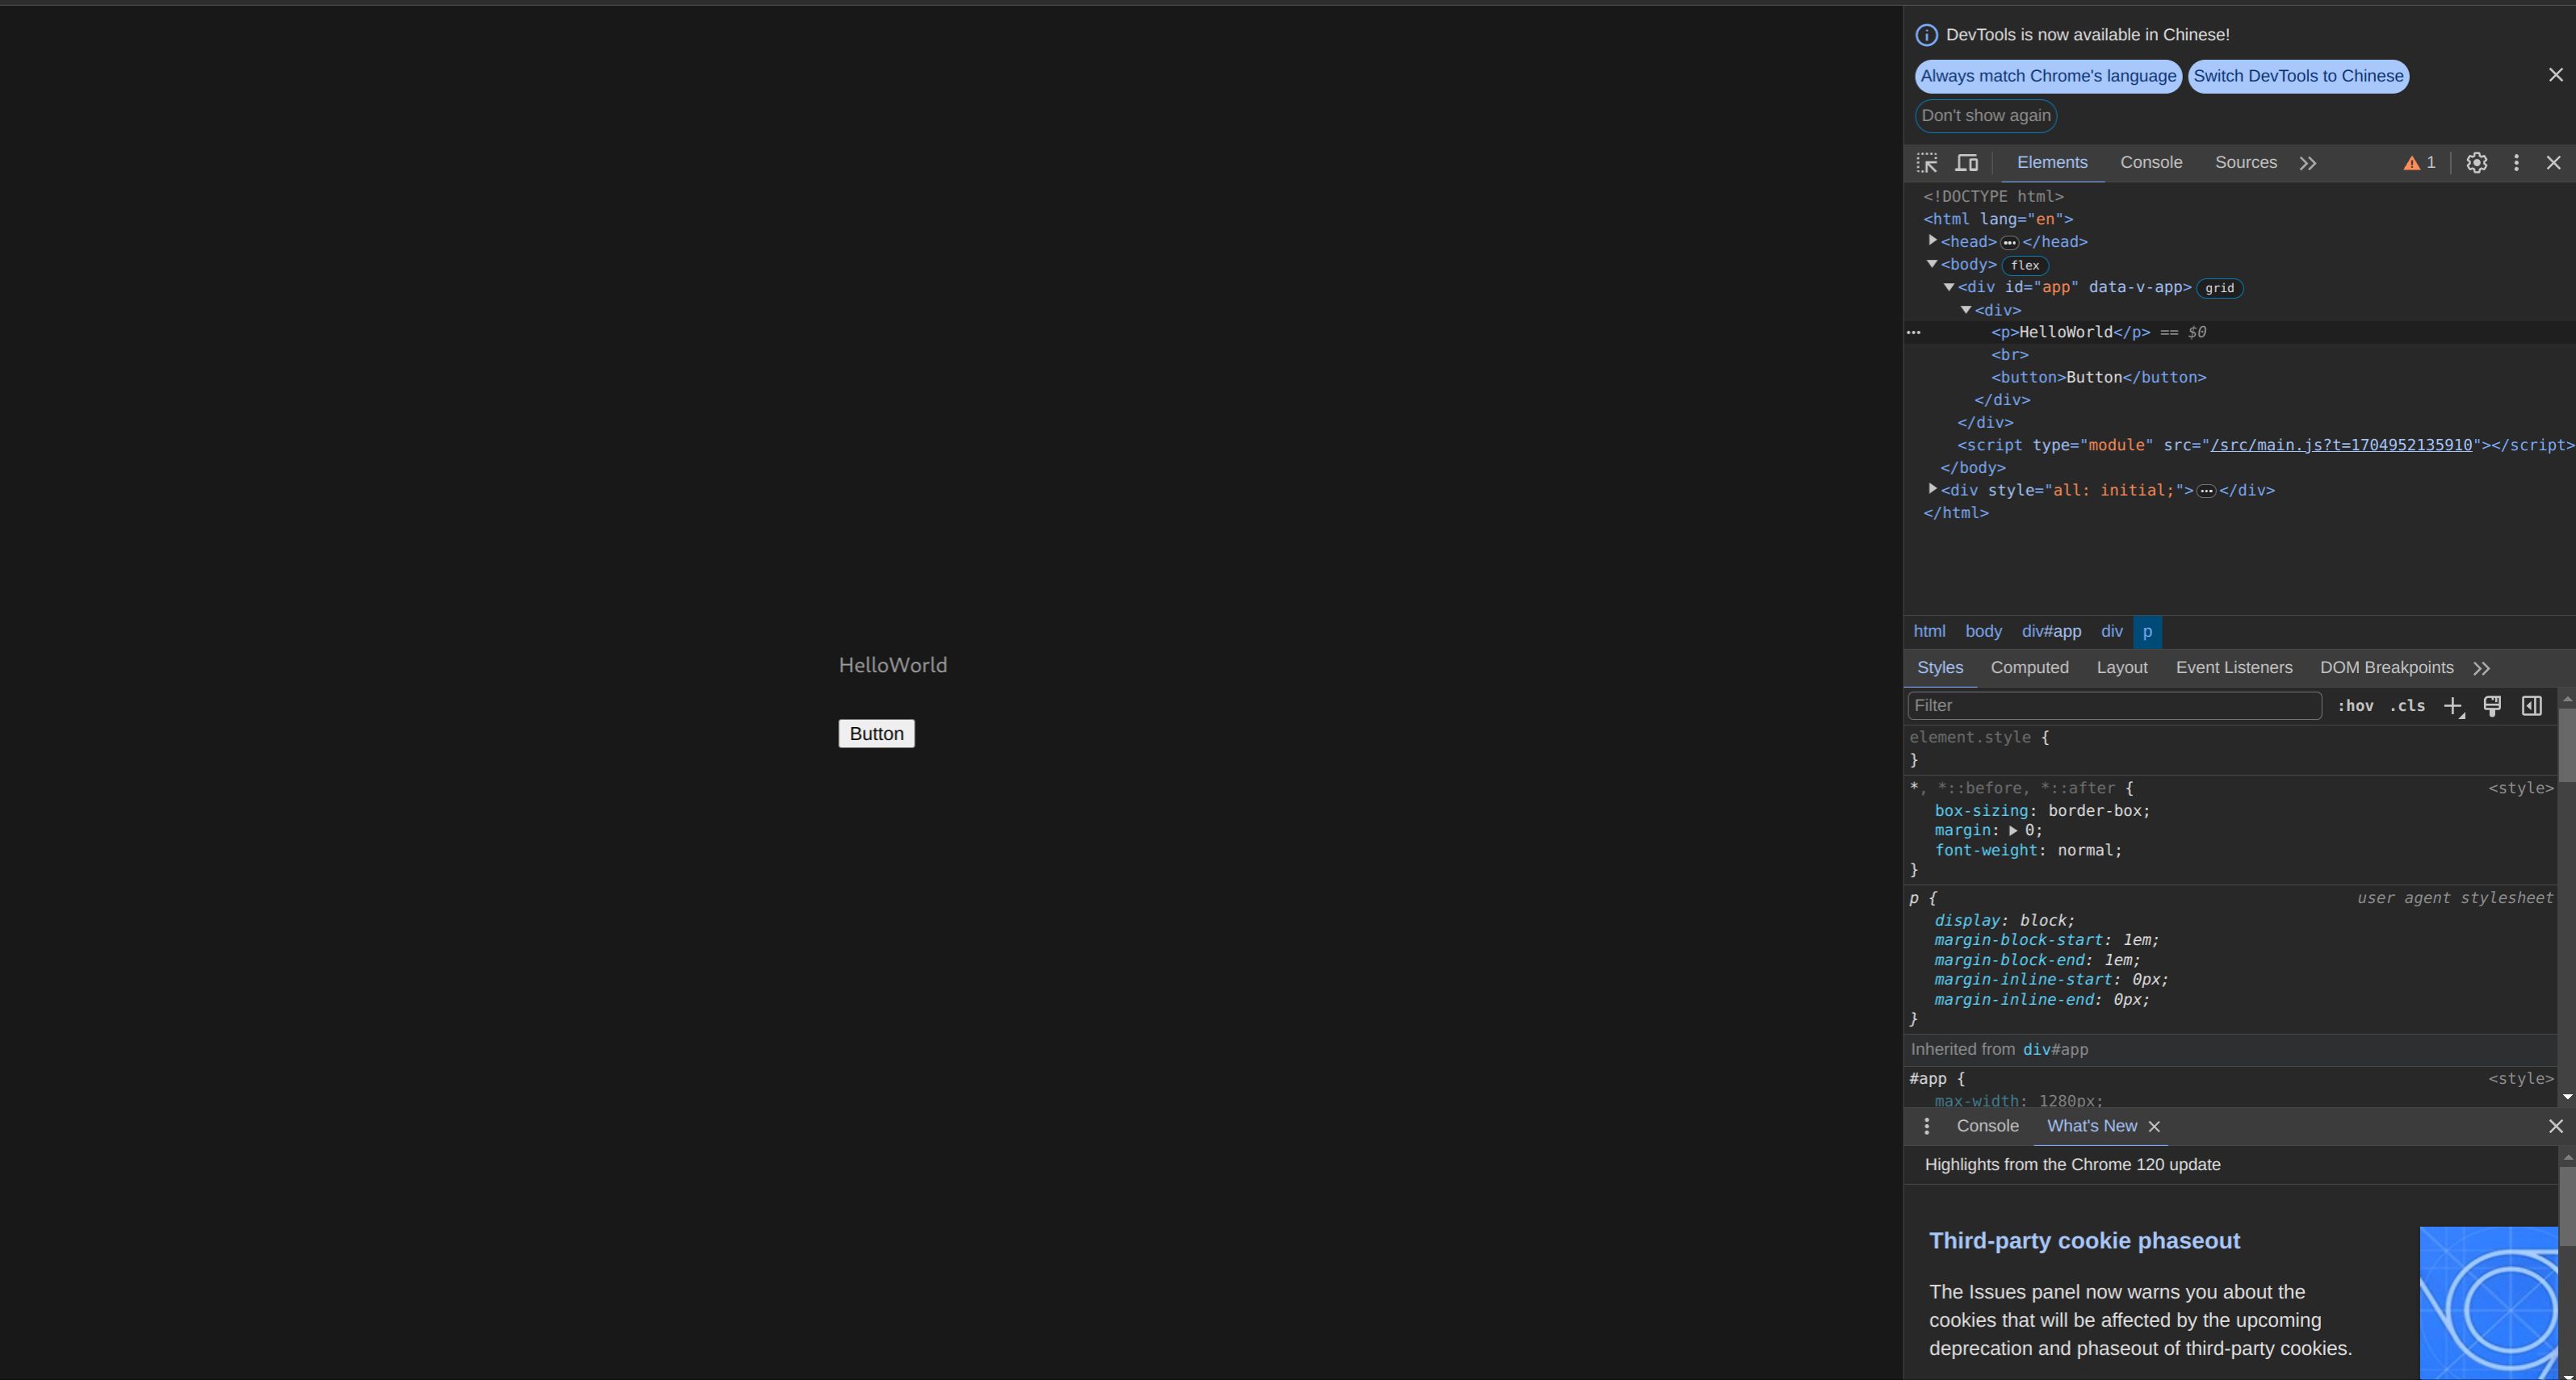Viewport: 2576px width, 1380px height.
Task: Click Switch DevTools to Chinese button
Action: pos(2298,76)
